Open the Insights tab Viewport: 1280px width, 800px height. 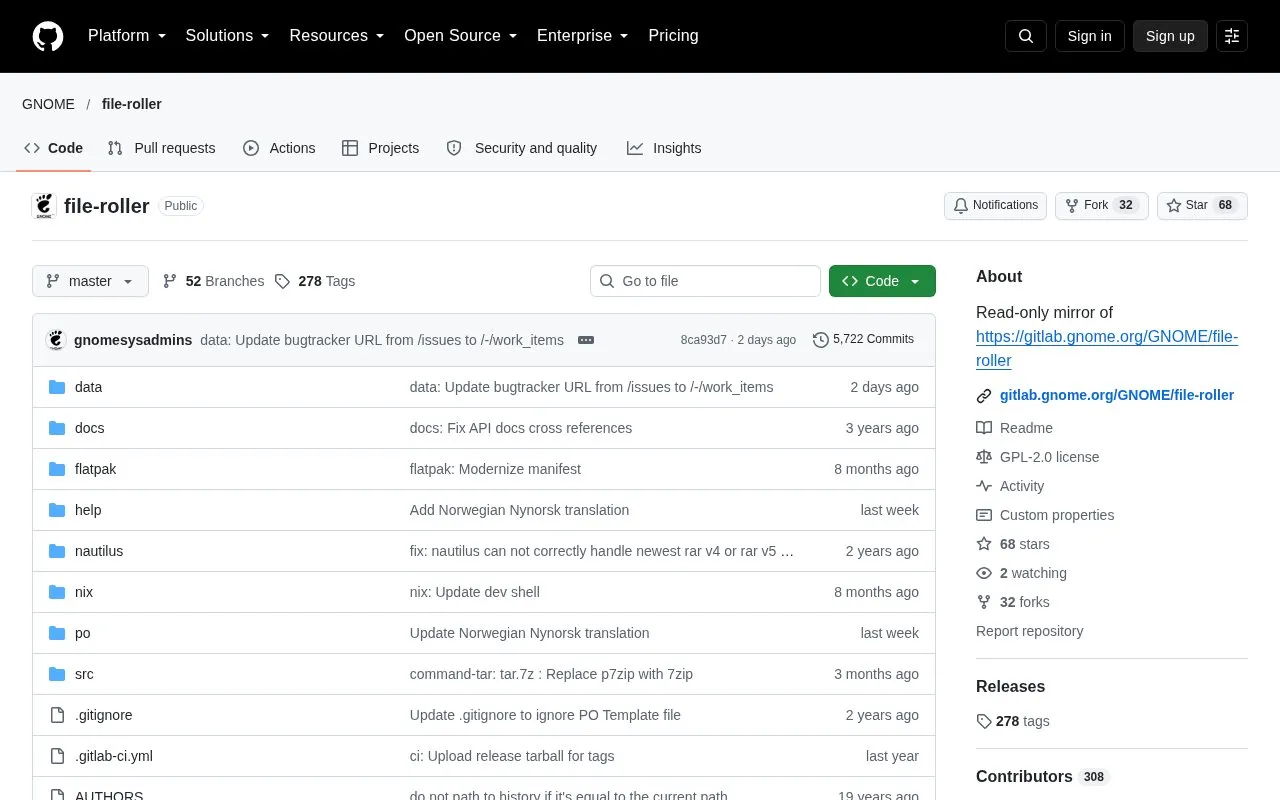point(664,148)
